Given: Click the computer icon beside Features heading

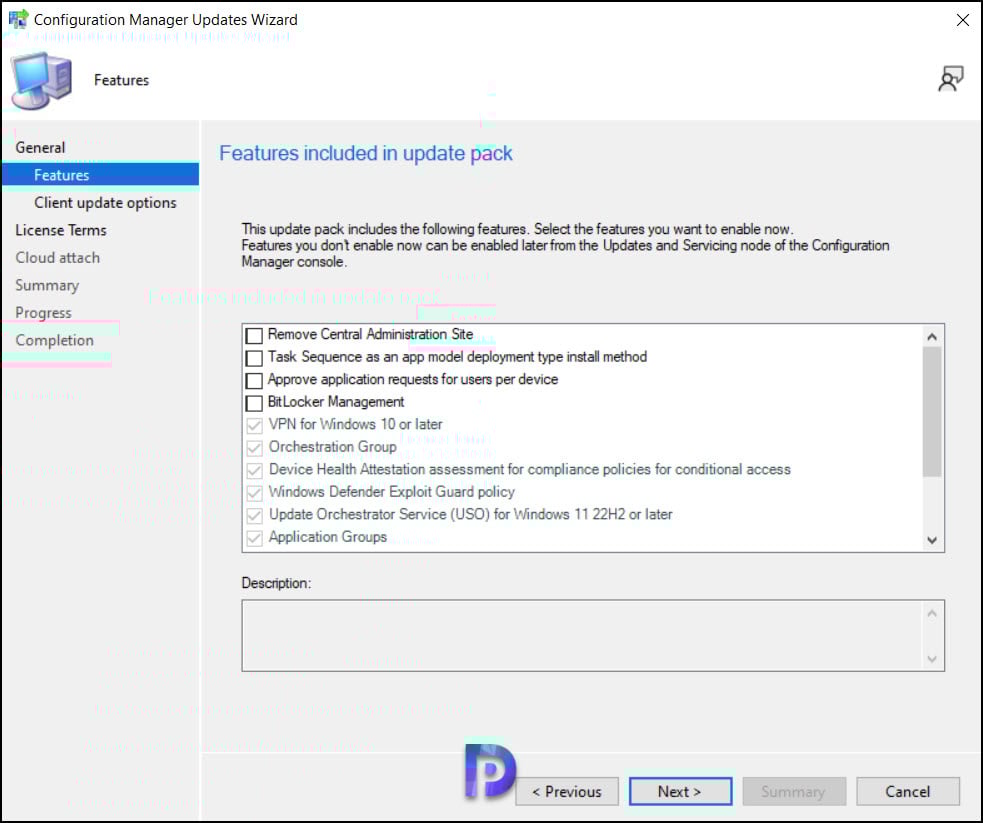Looking at the screenshot, I should pos(41,81).
